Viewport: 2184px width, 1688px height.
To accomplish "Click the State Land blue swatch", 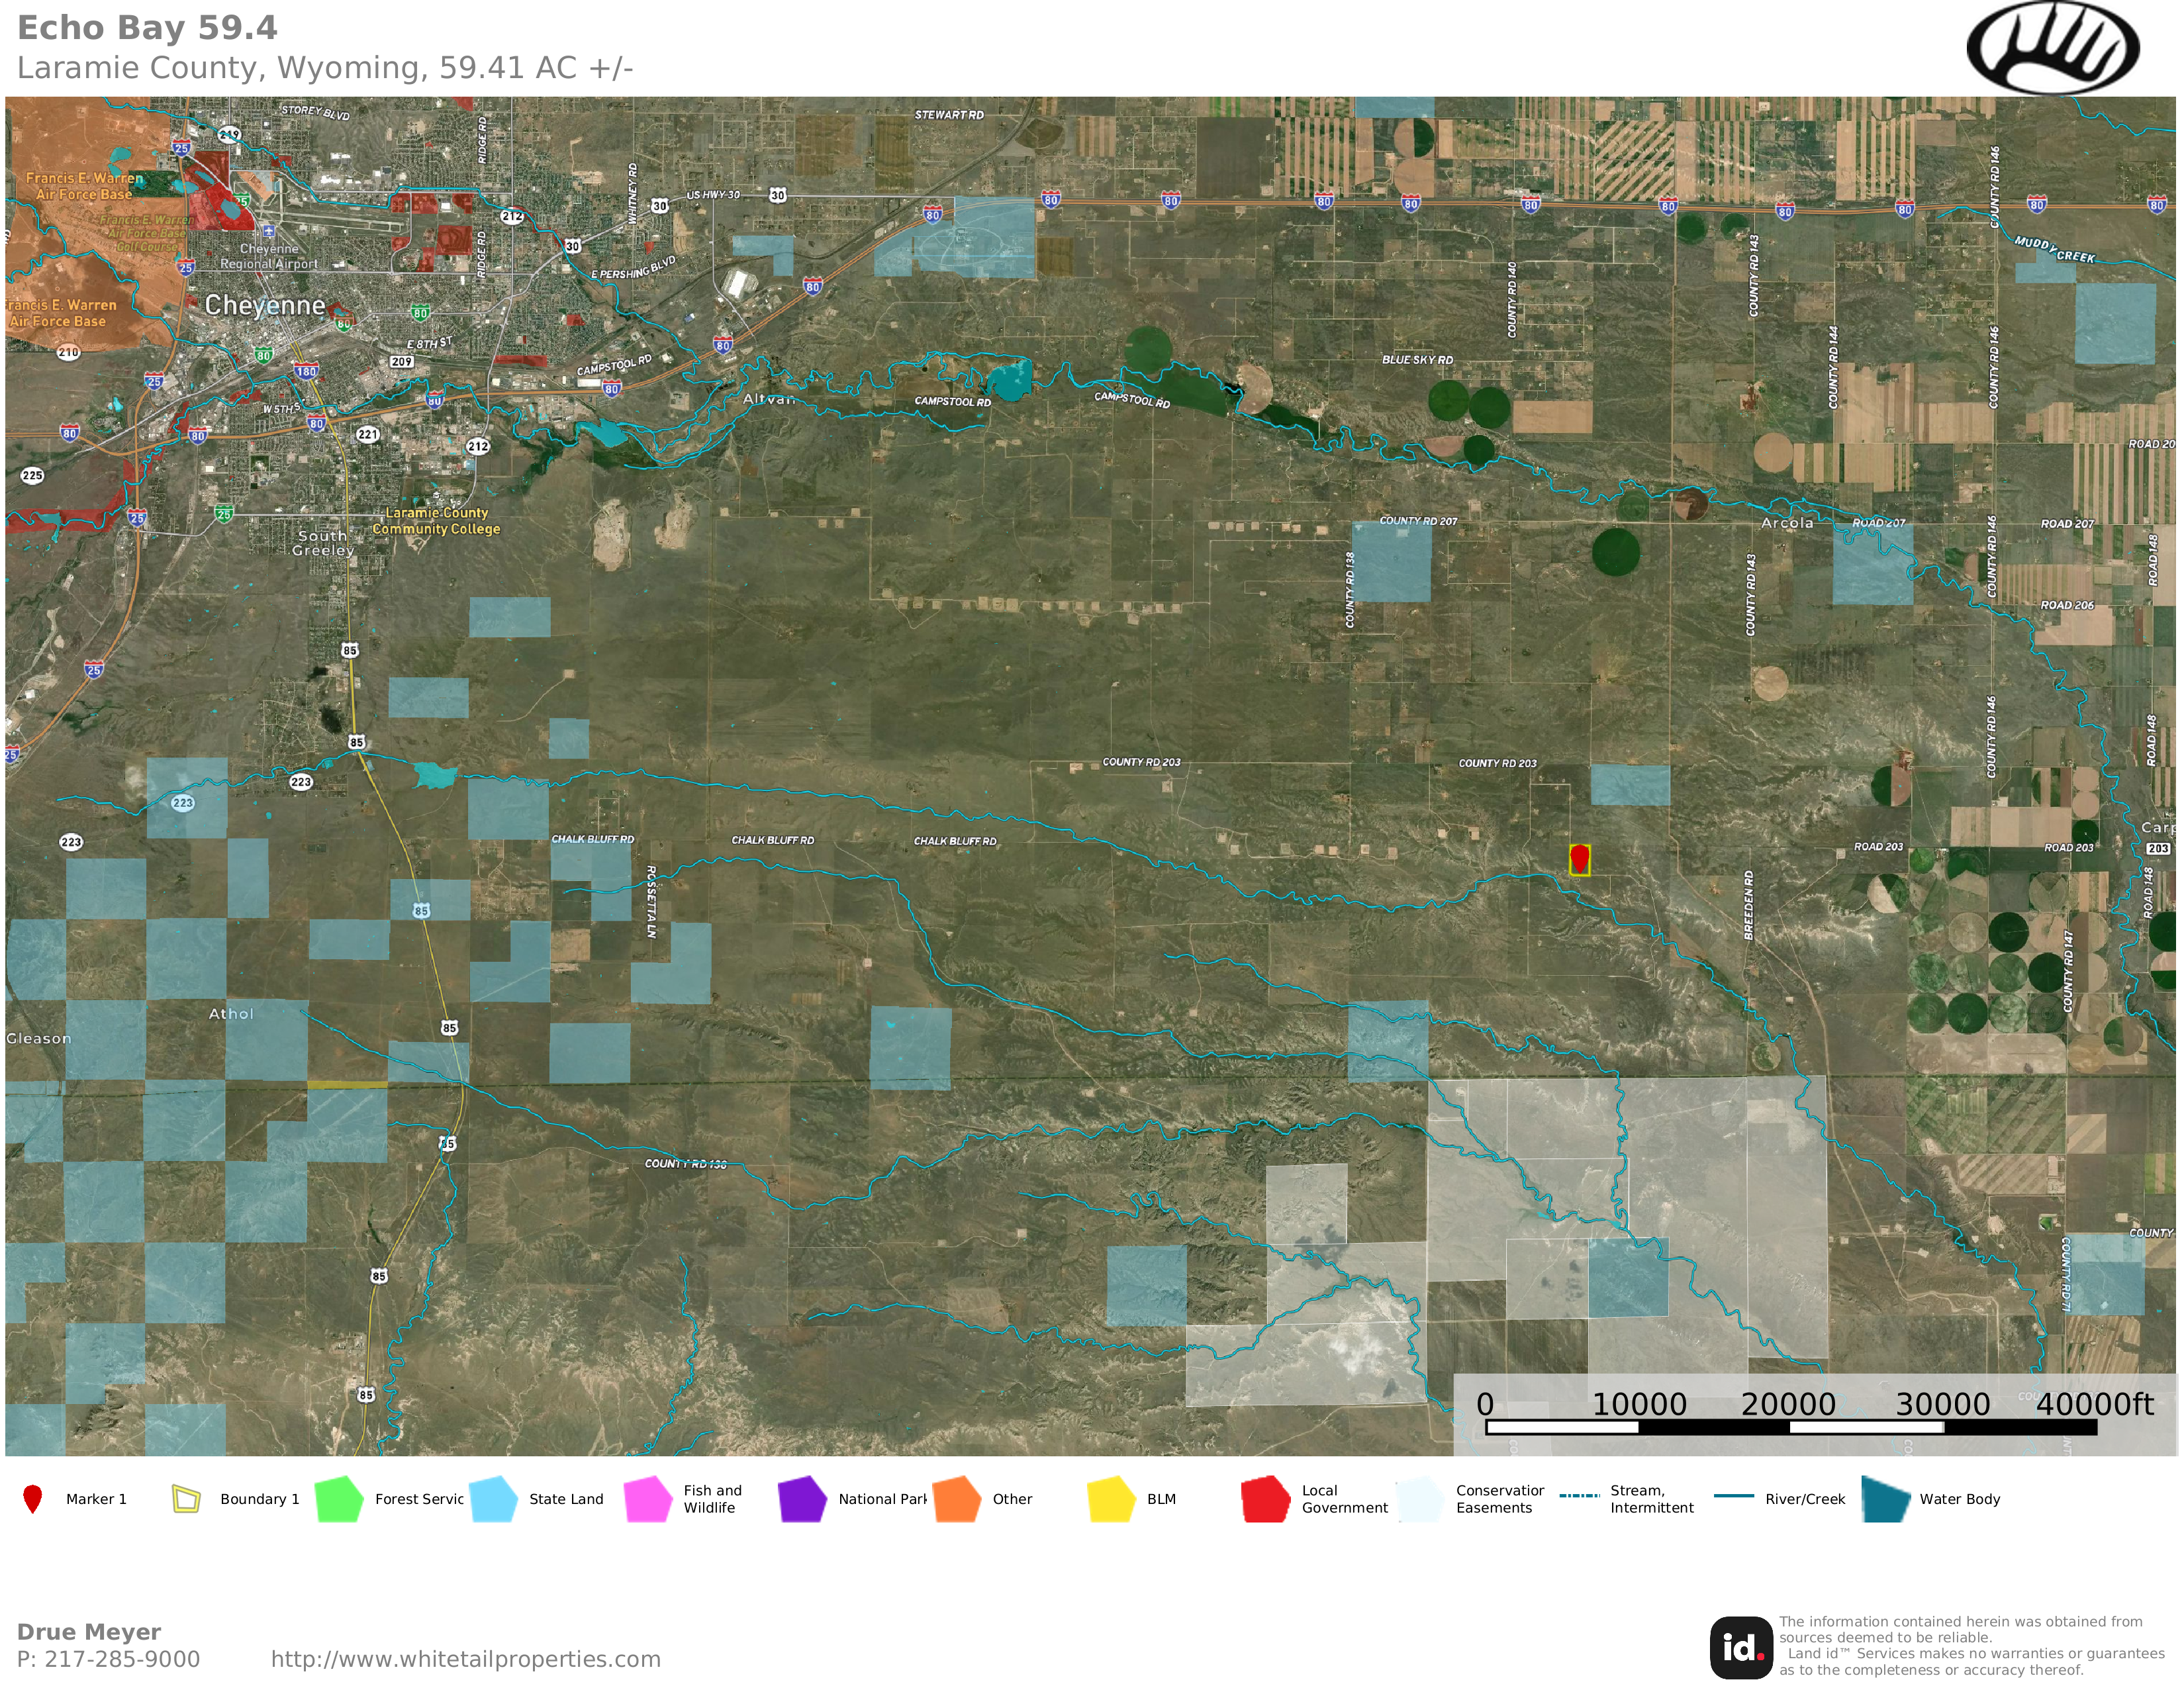I will [493, 1499].
